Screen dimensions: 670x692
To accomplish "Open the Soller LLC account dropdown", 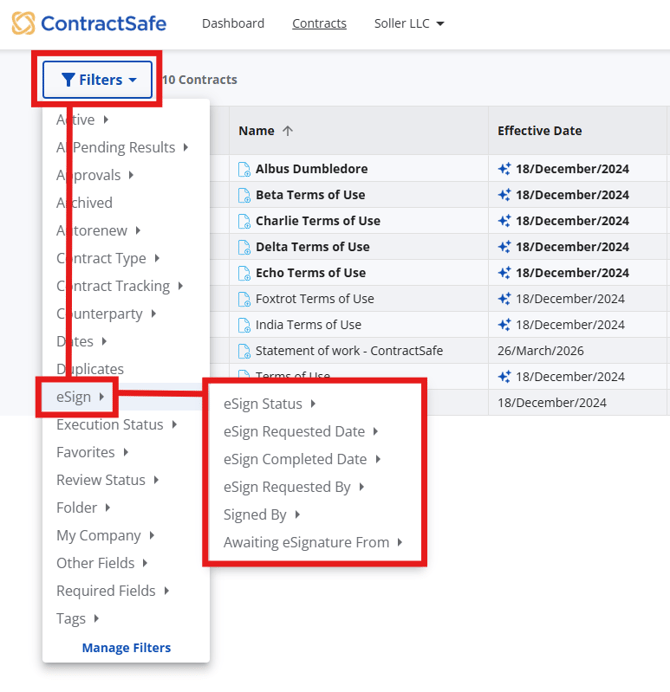I will click(x=409, y=23).
